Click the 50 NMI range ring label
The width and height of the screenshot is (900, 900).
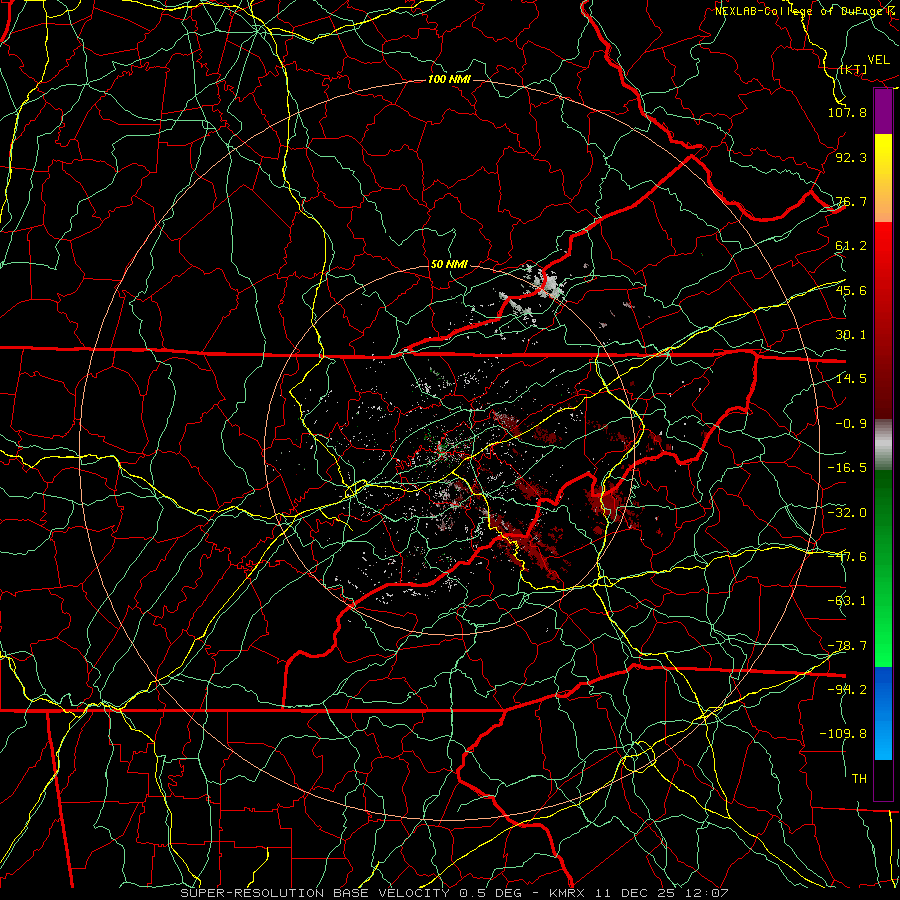pyautogui.click(x=449, y=264)
